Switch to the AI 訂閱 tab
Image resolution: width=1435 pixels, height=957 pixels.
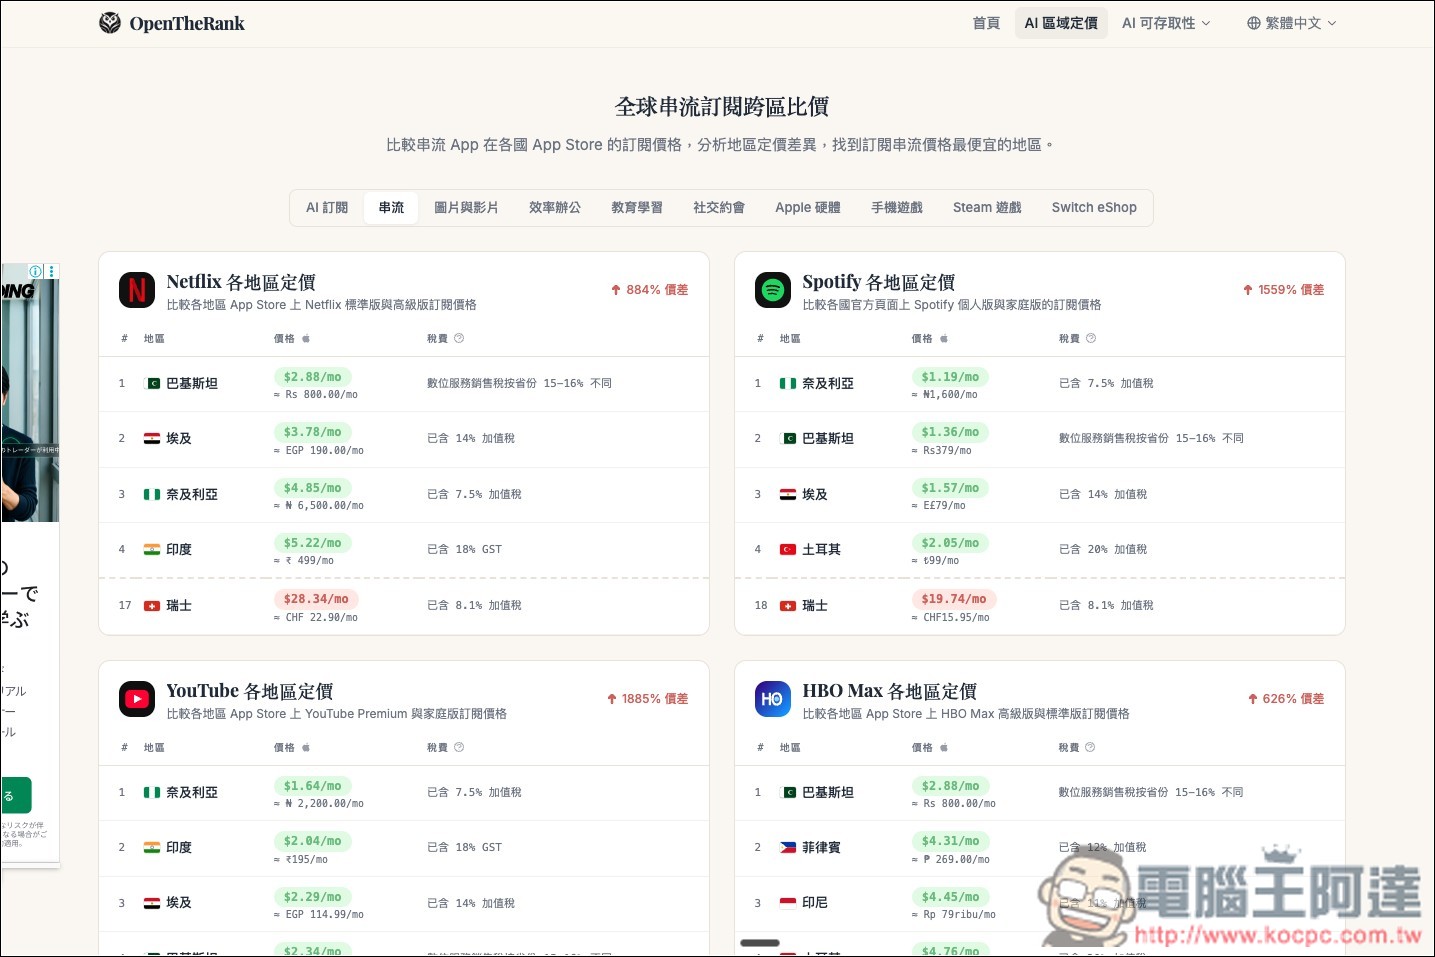pos(327,207)
